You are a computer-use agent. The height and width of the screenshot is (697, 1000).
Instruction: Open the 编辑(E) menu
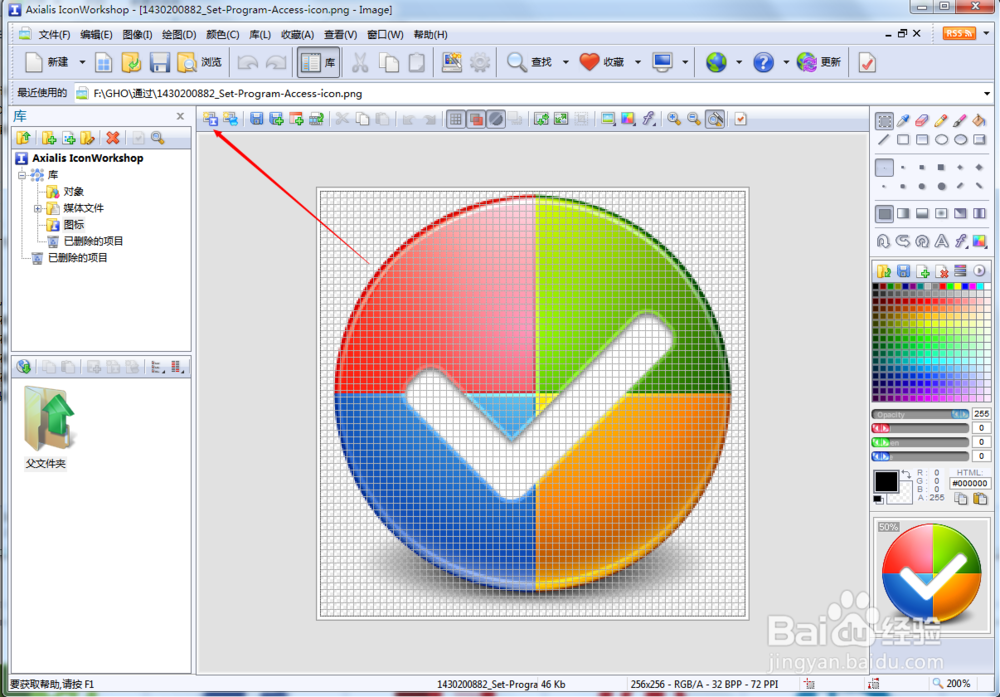[x=96, y=34]
